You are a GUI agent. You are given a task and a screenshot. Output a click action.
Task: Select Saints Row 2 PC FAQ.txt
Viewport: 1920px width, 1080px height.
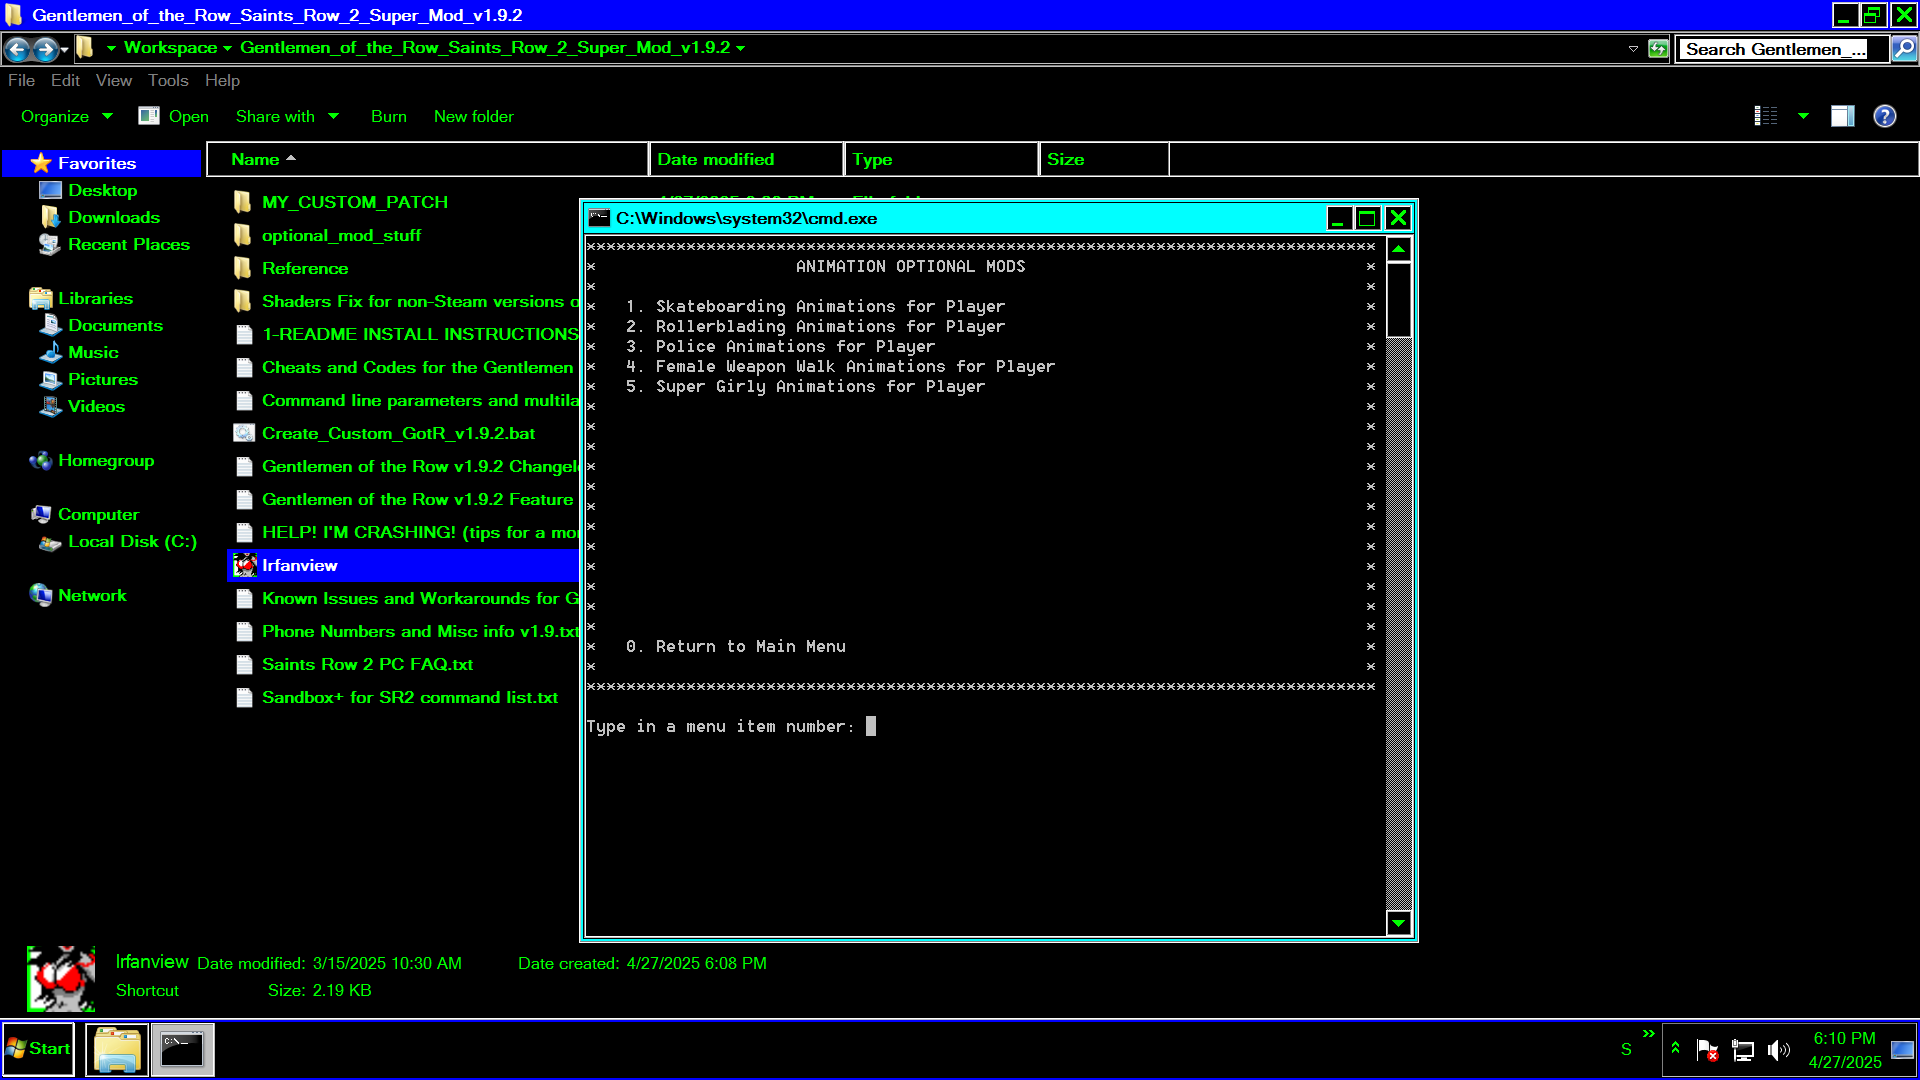(367, 664)
